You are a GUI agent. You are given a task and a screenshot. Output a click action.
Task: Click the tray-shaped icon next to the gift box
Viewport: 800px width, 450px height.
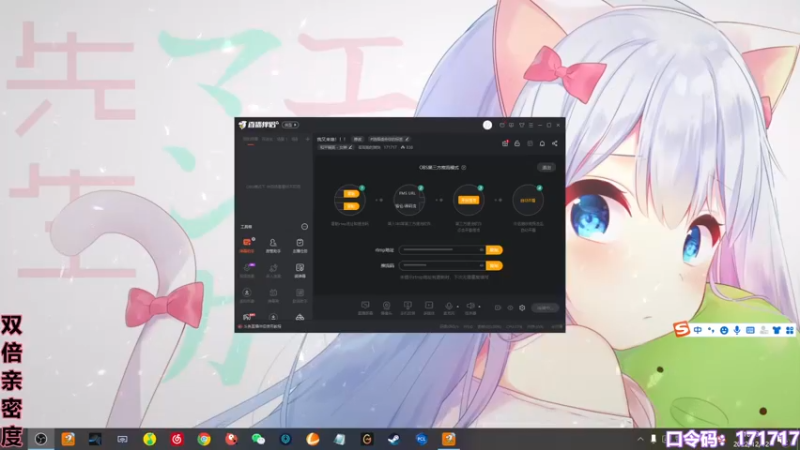[517, 143]
